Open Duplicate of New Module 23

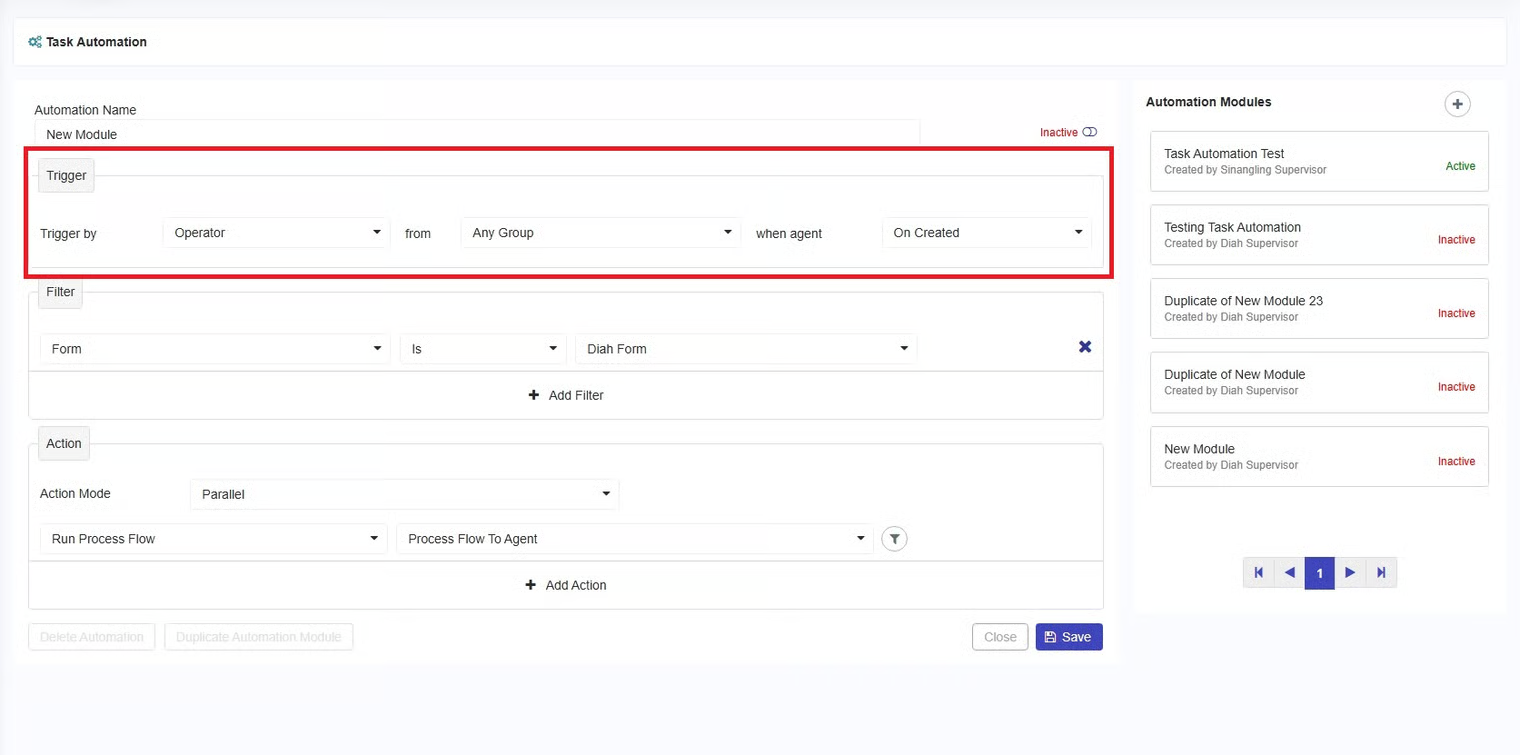1318,308
